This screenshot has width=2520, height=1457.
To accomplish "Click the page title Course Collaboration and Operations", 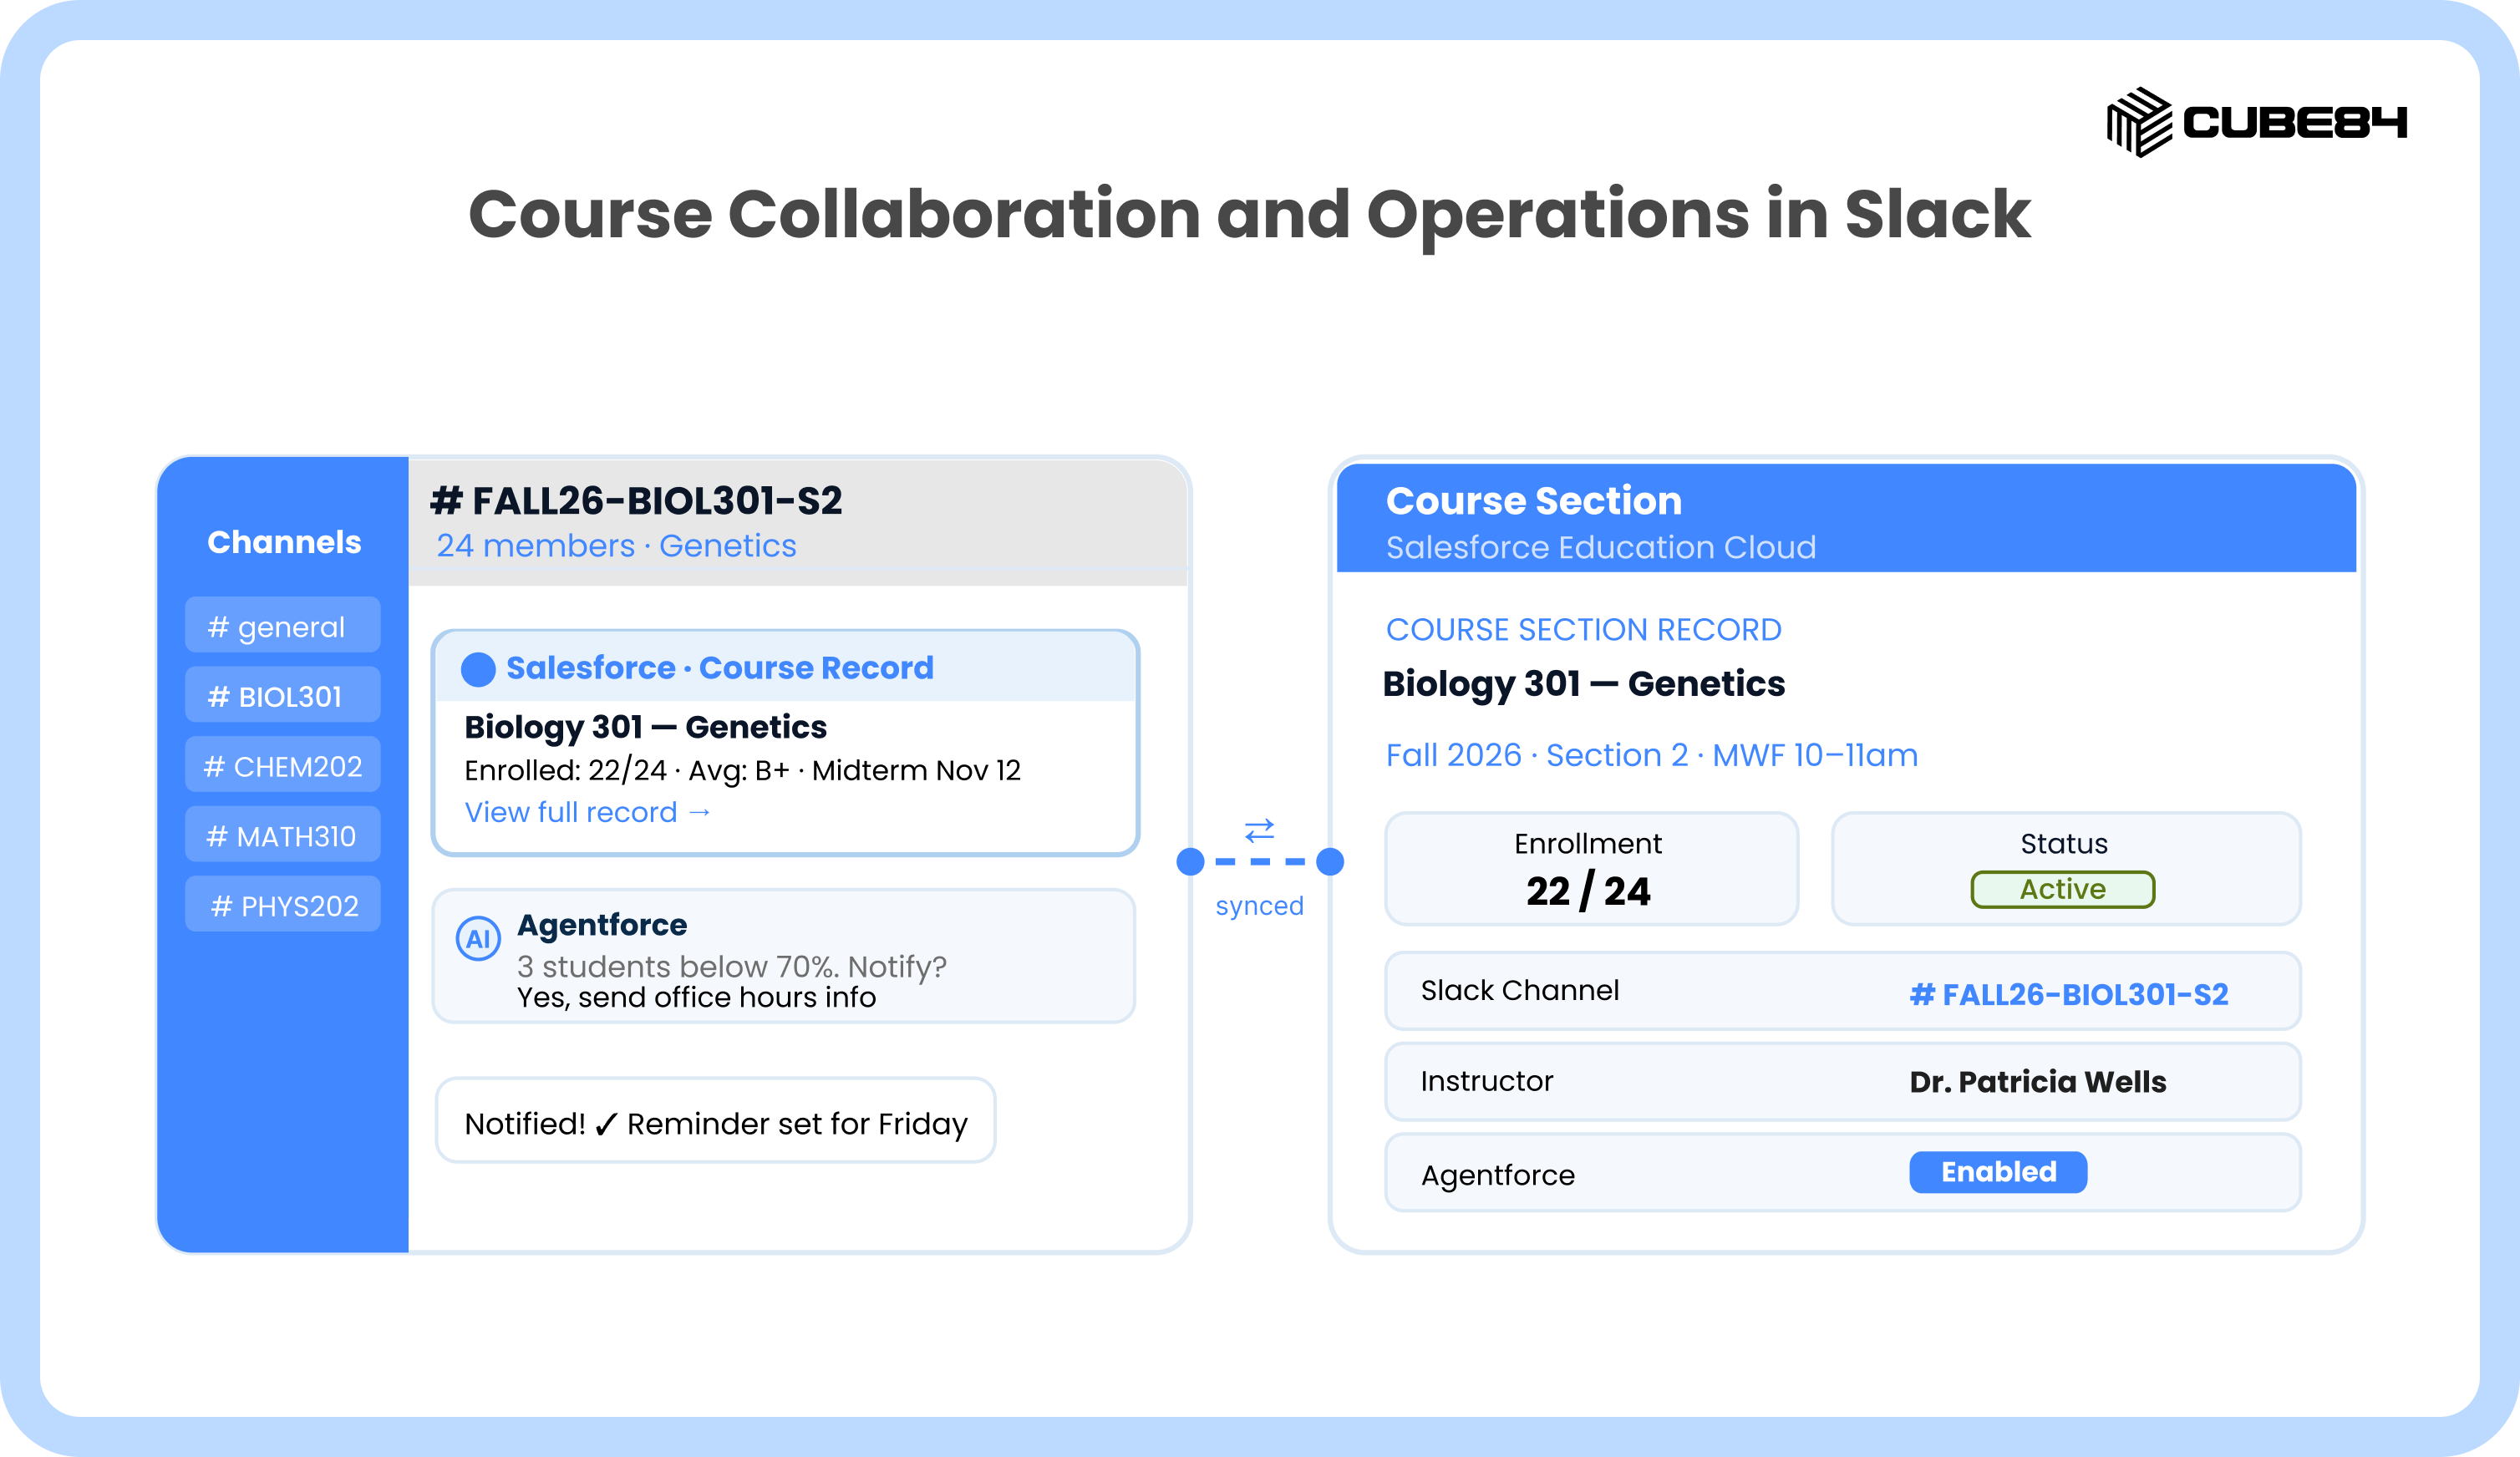I will [1250, 216].
